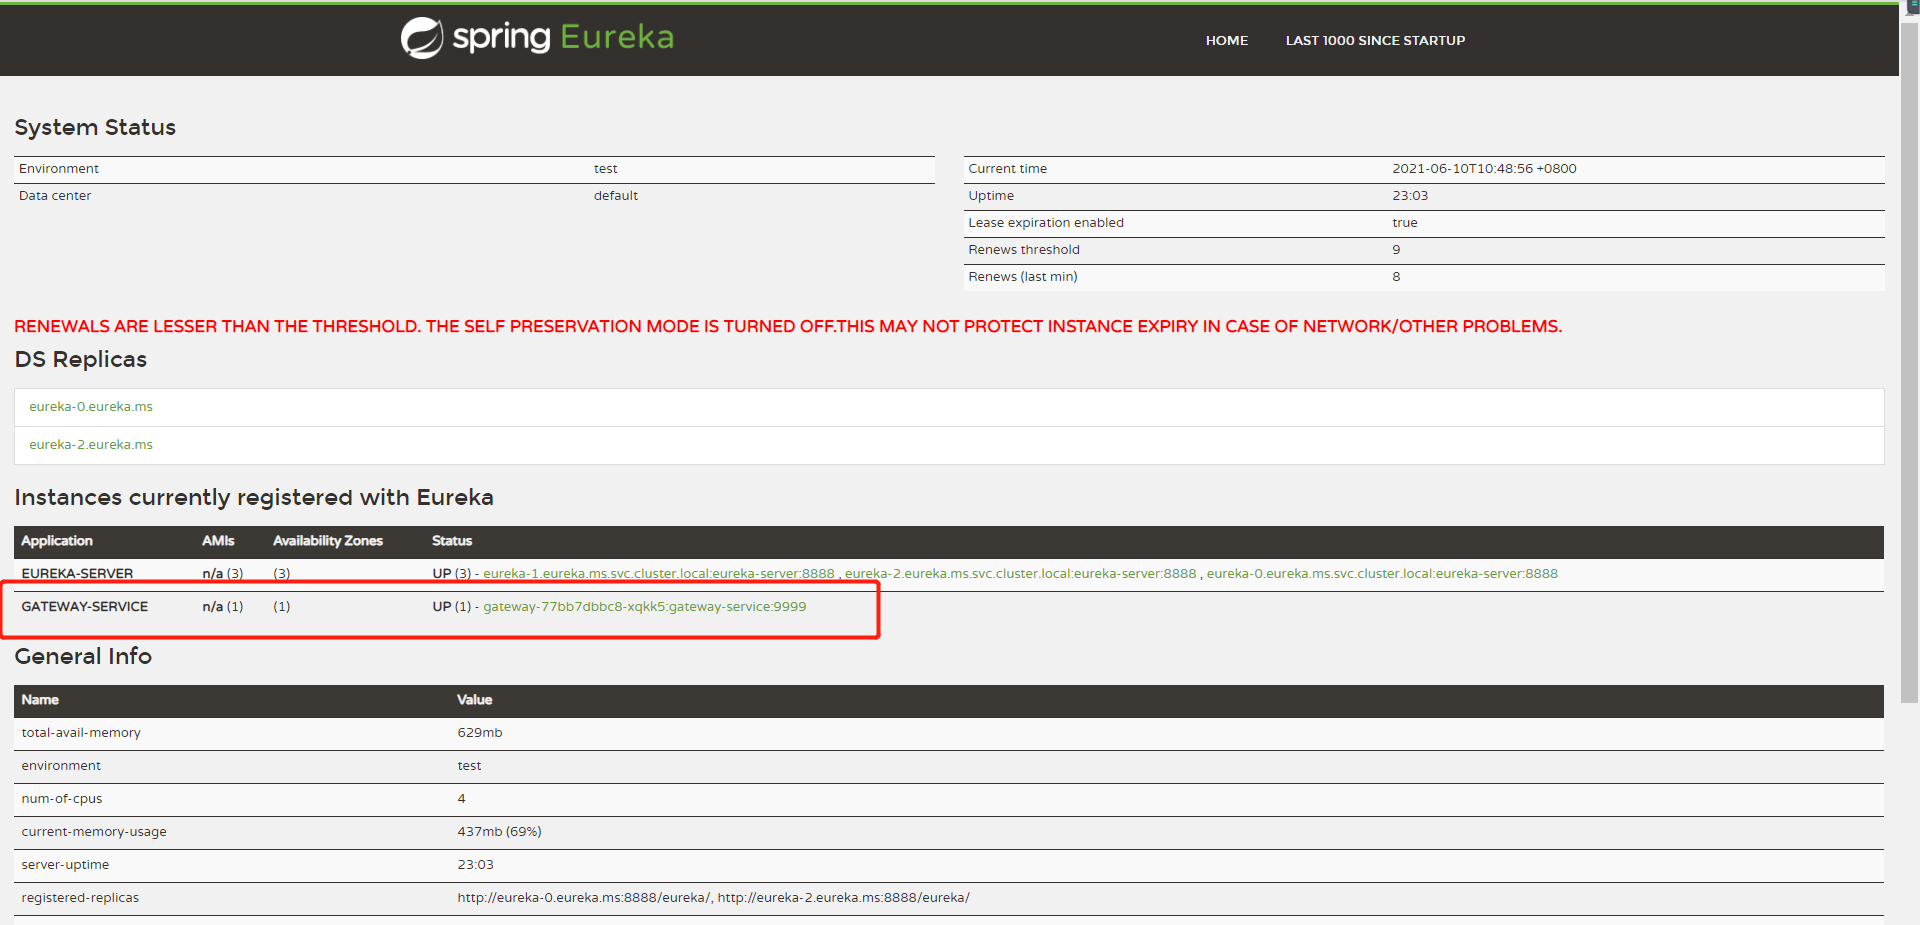
Task: Open eureka-2.eureka.ms replica link
Action: pos(91,445)
